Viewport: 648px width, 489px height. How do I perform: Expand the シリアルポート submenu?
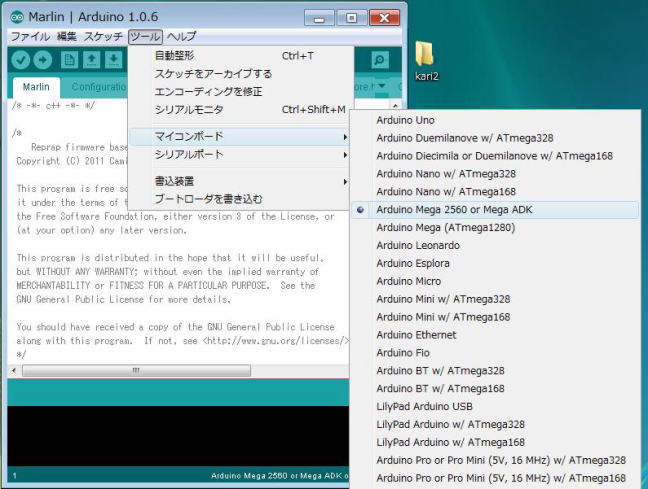241,155
